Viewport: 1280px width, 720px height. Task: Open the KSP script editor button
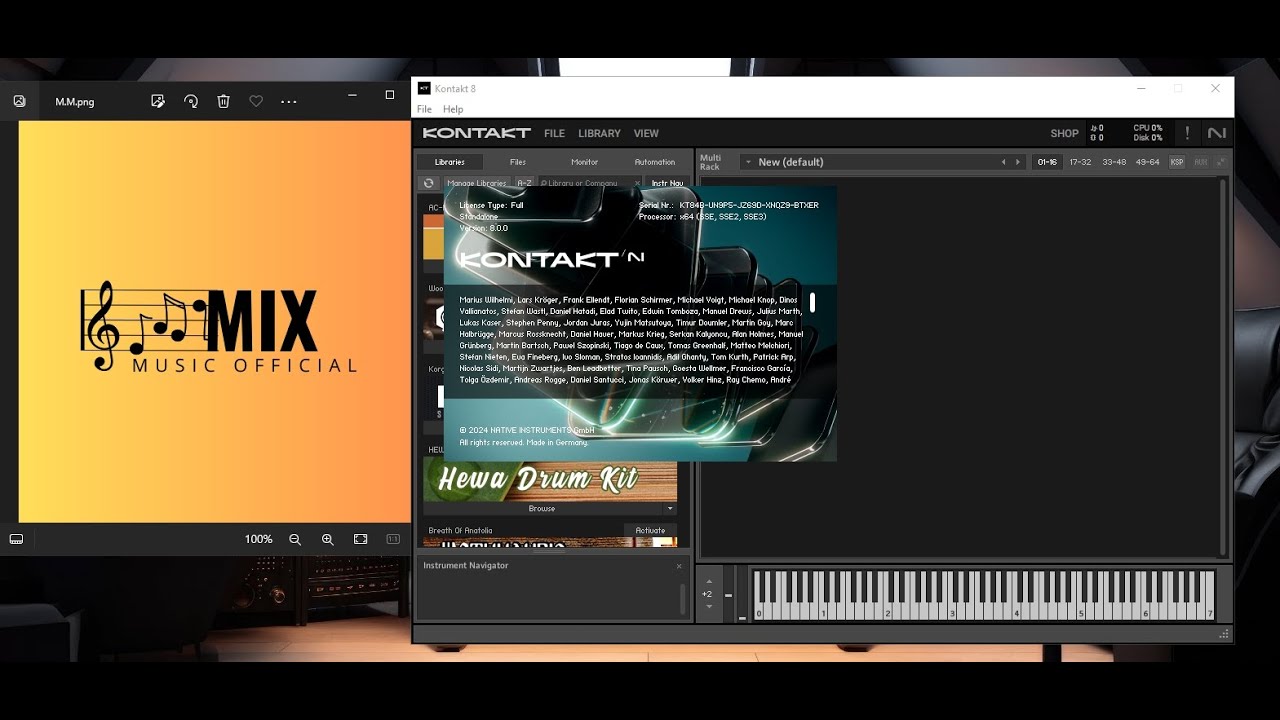pyautogui.click(x=1177, y=162)
